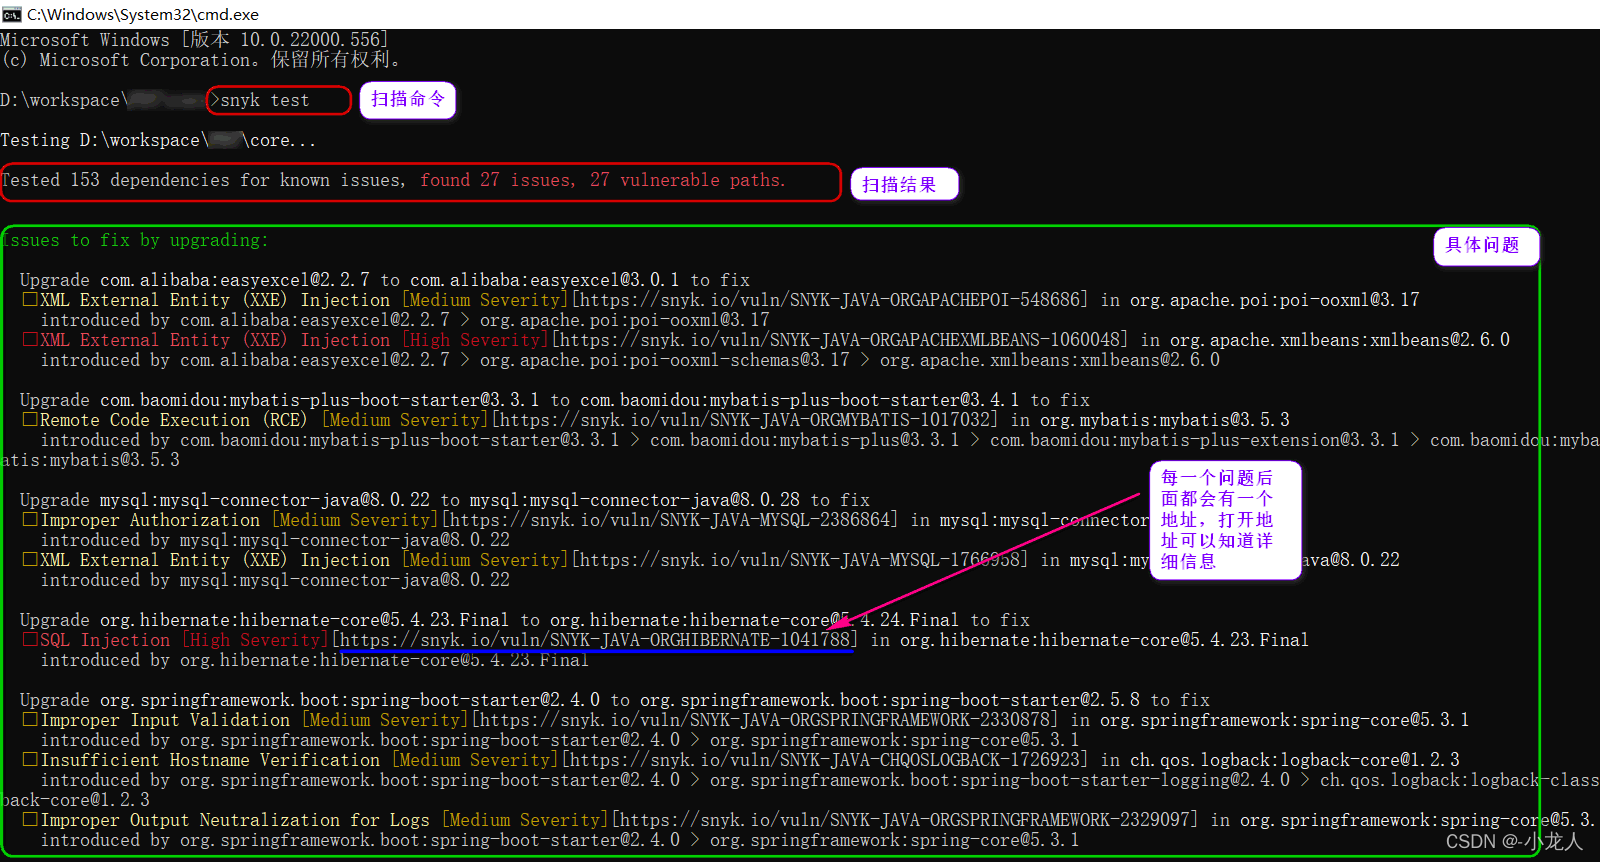Select the Microsoft Corporation copyright line
The width and height of the screenshot is (1600, 862).
pos(201,60)
